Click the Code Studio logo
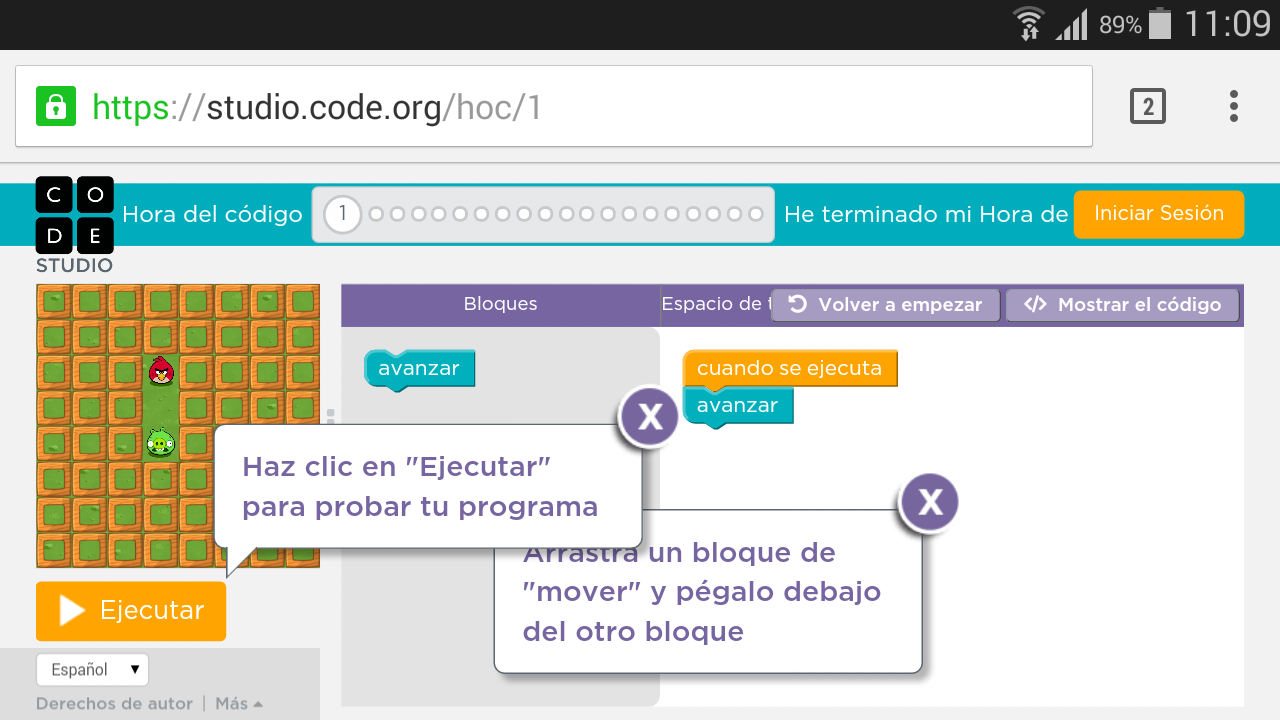The height and width of the screenshot is (720, 1280). coord(75,216)
